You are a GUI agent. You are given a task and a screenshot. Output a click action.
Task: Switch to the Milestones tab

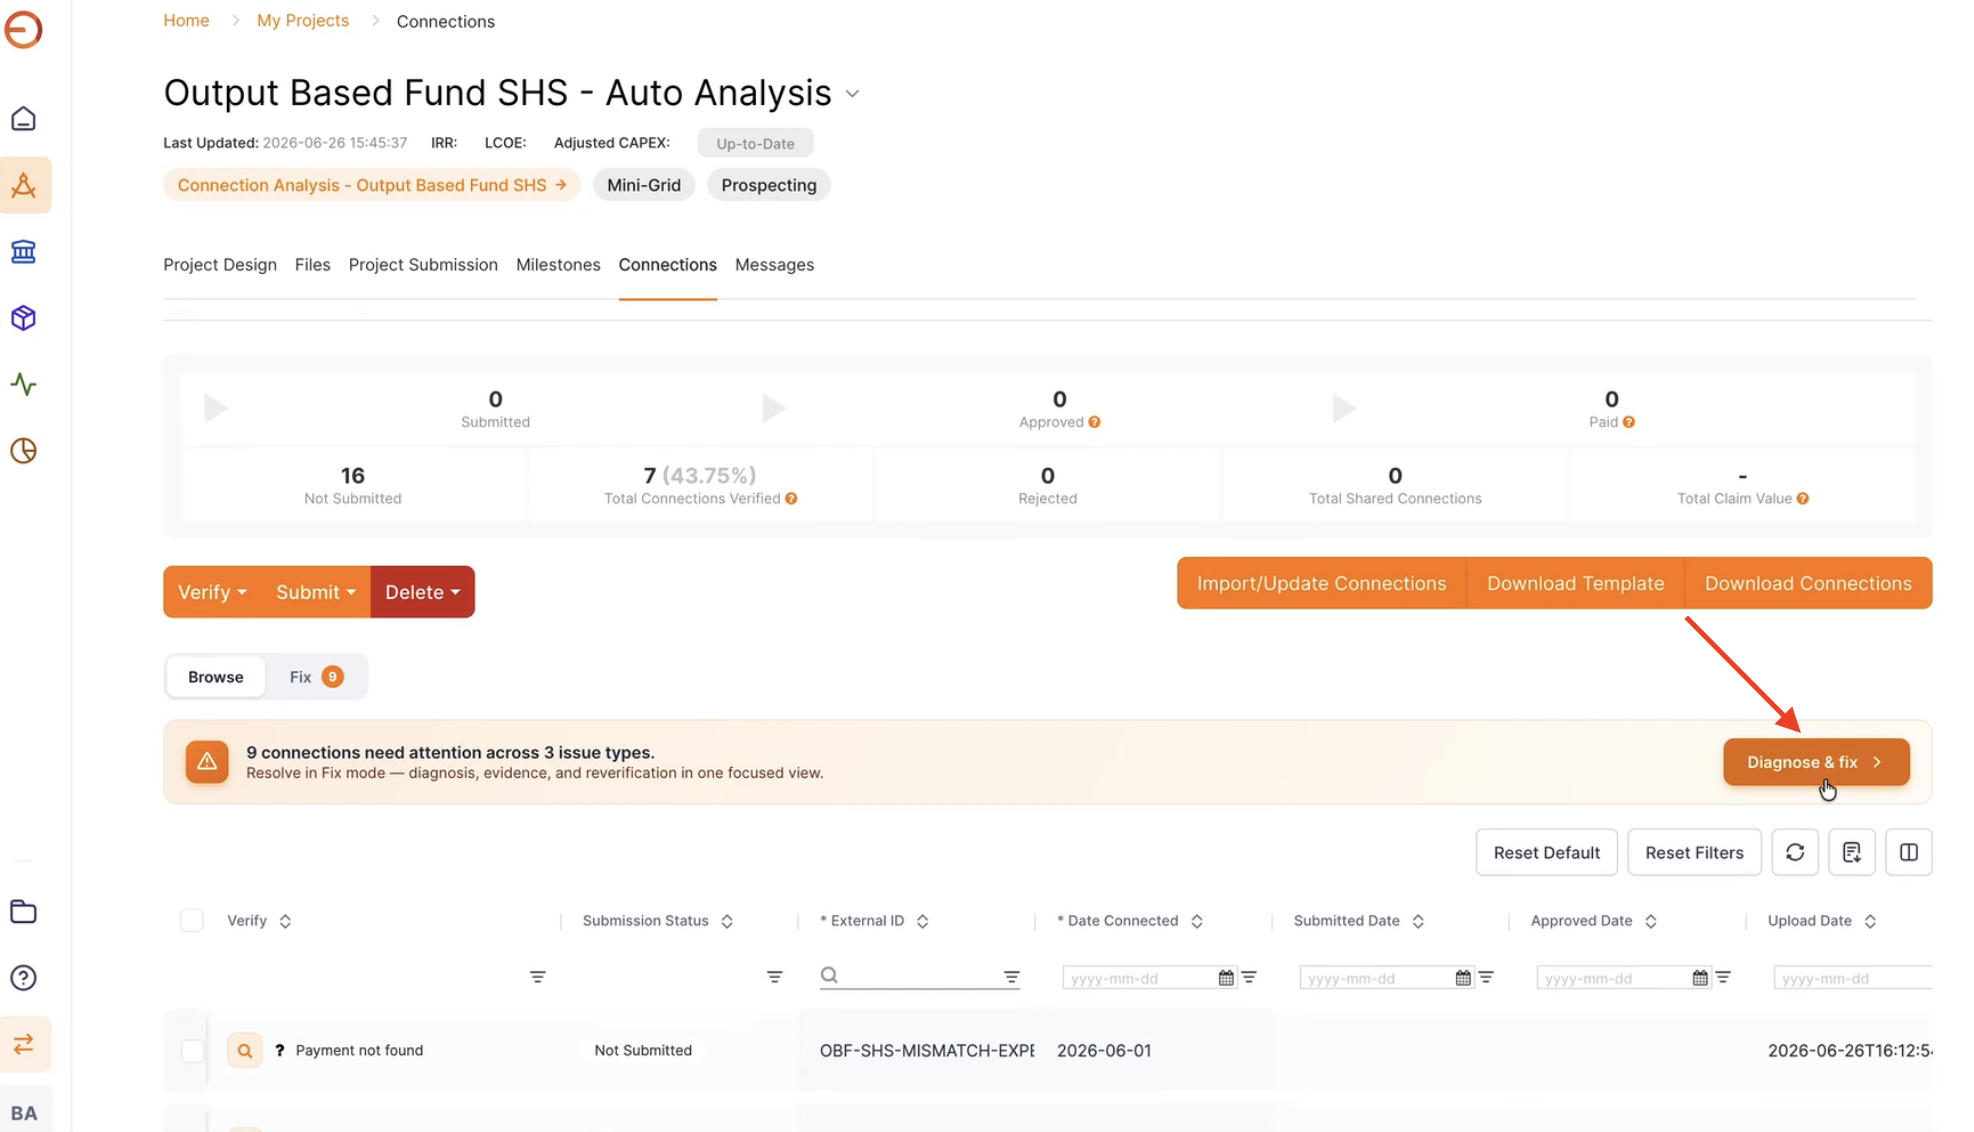tap(558, 265)
